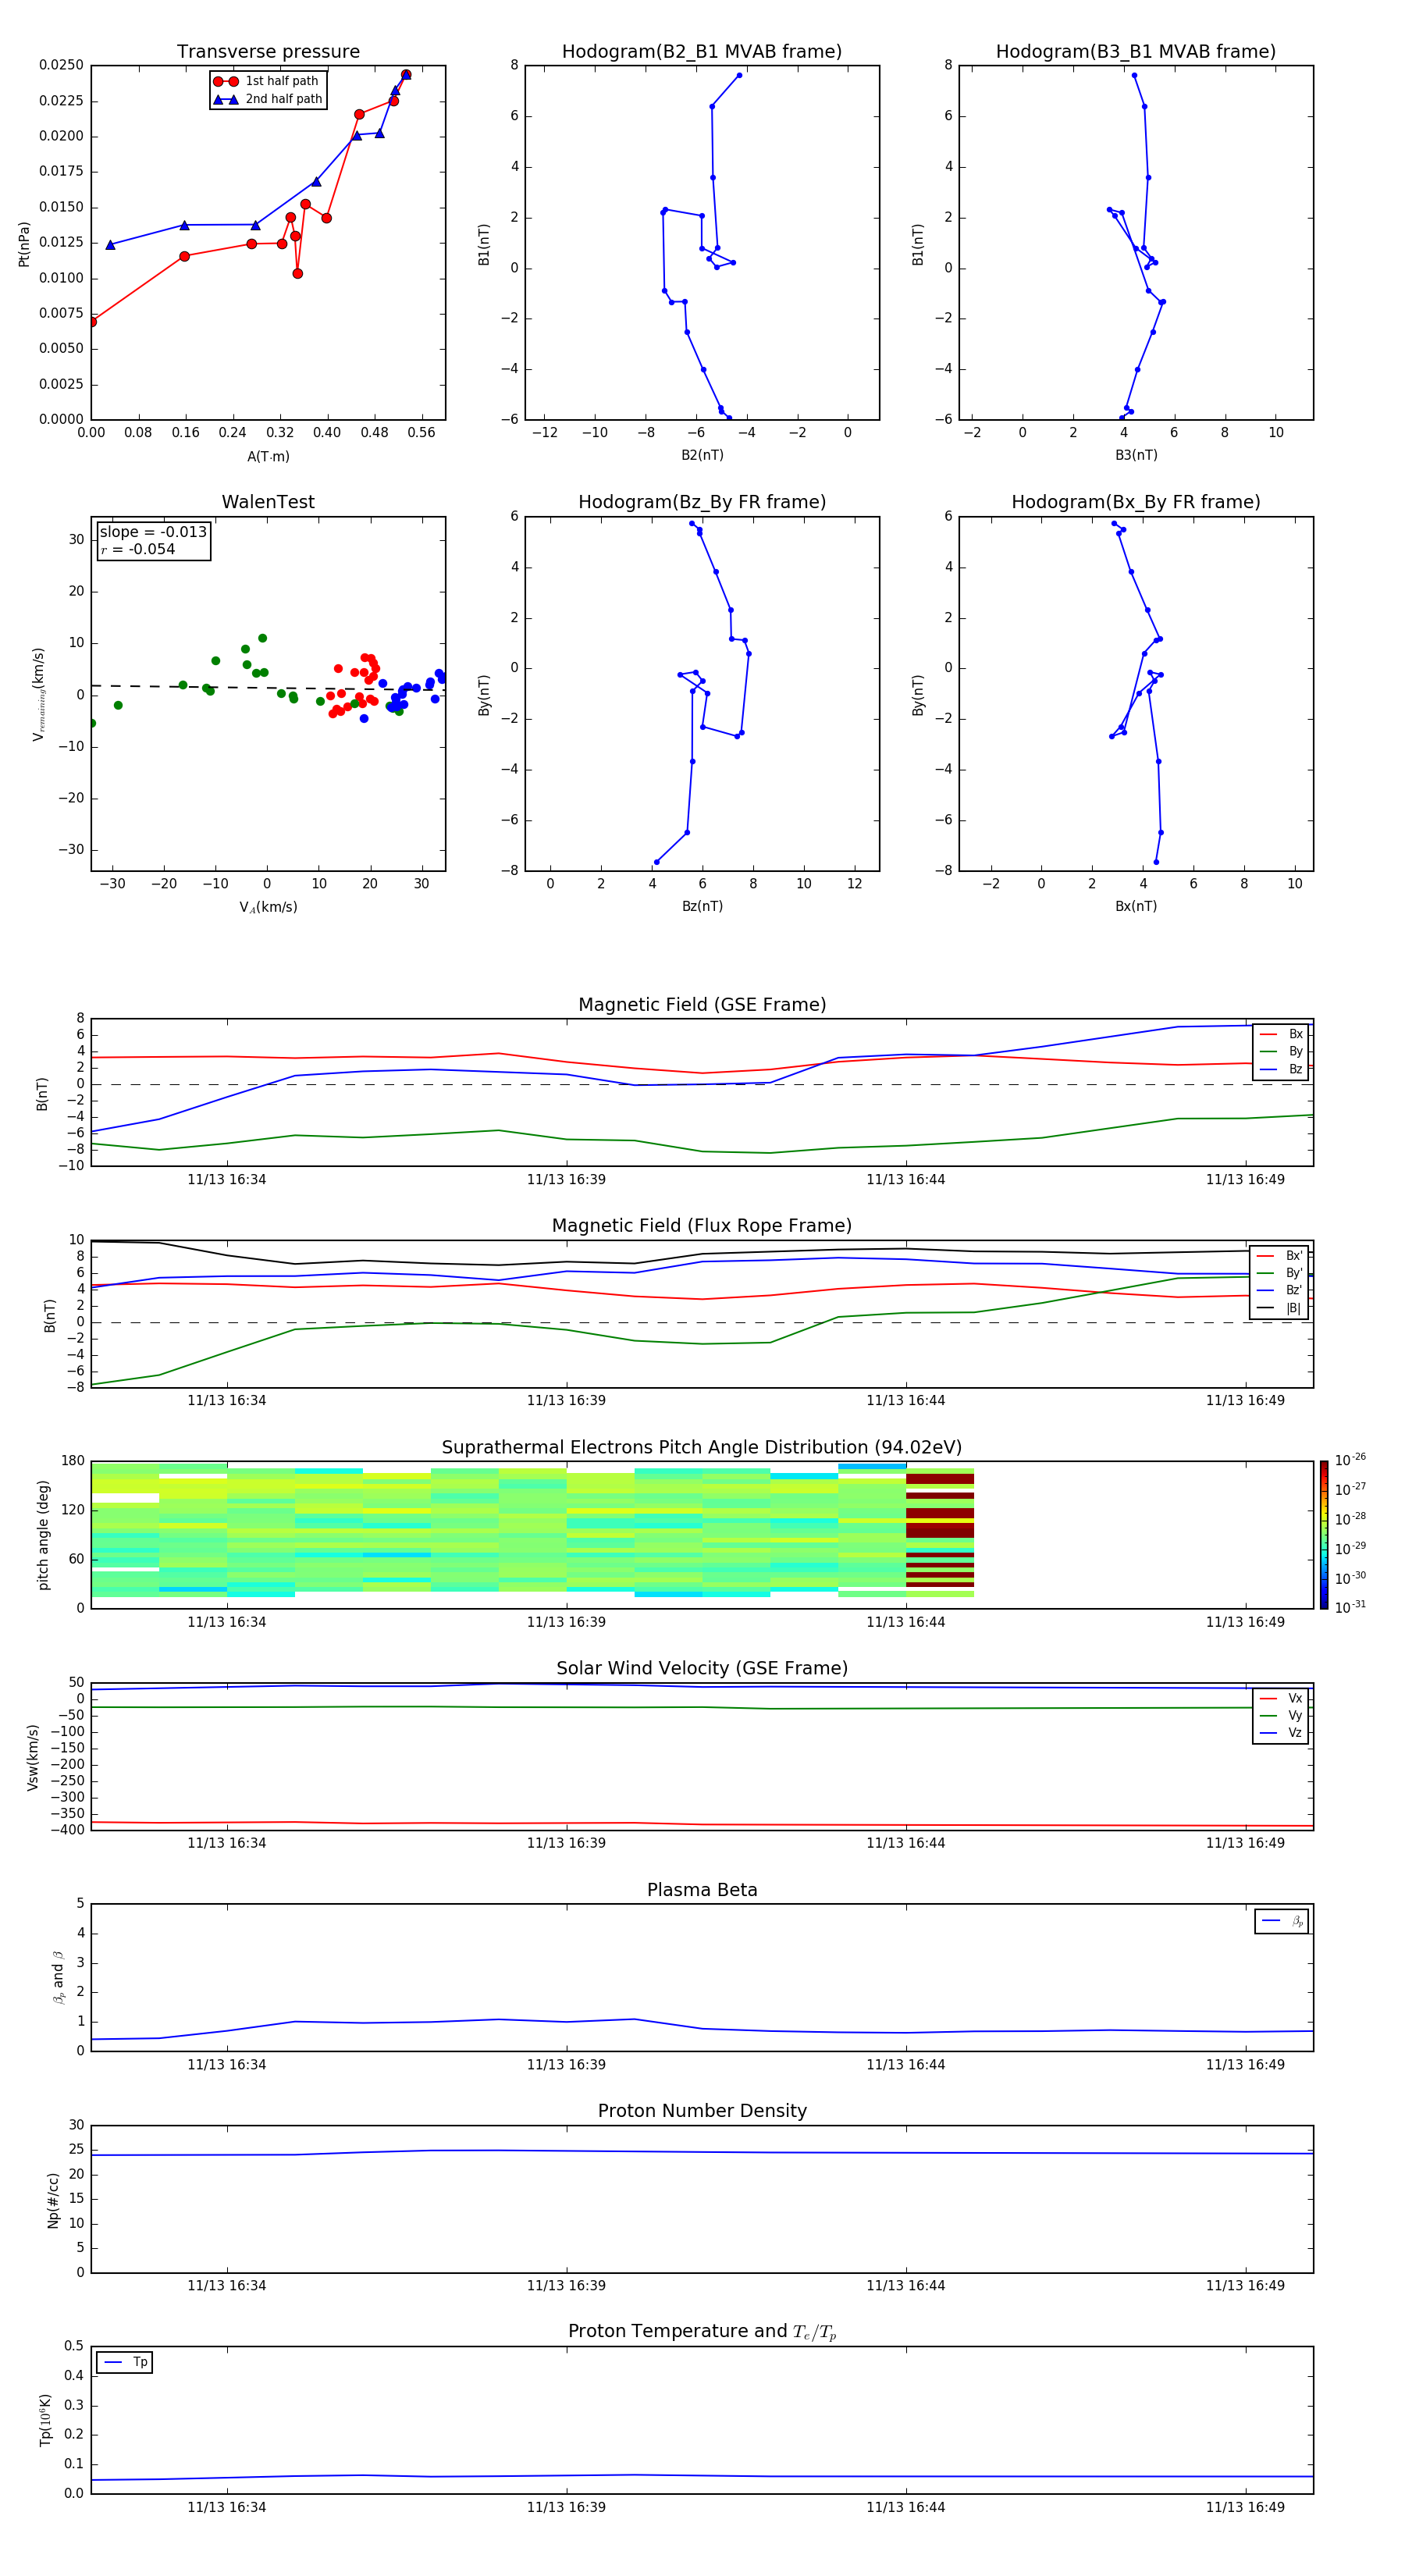Screen dimensions: 1405x2576
Task: Click 'Hodogram(B2_B1 MVAB frame)' title
Action: click(702, 52)
